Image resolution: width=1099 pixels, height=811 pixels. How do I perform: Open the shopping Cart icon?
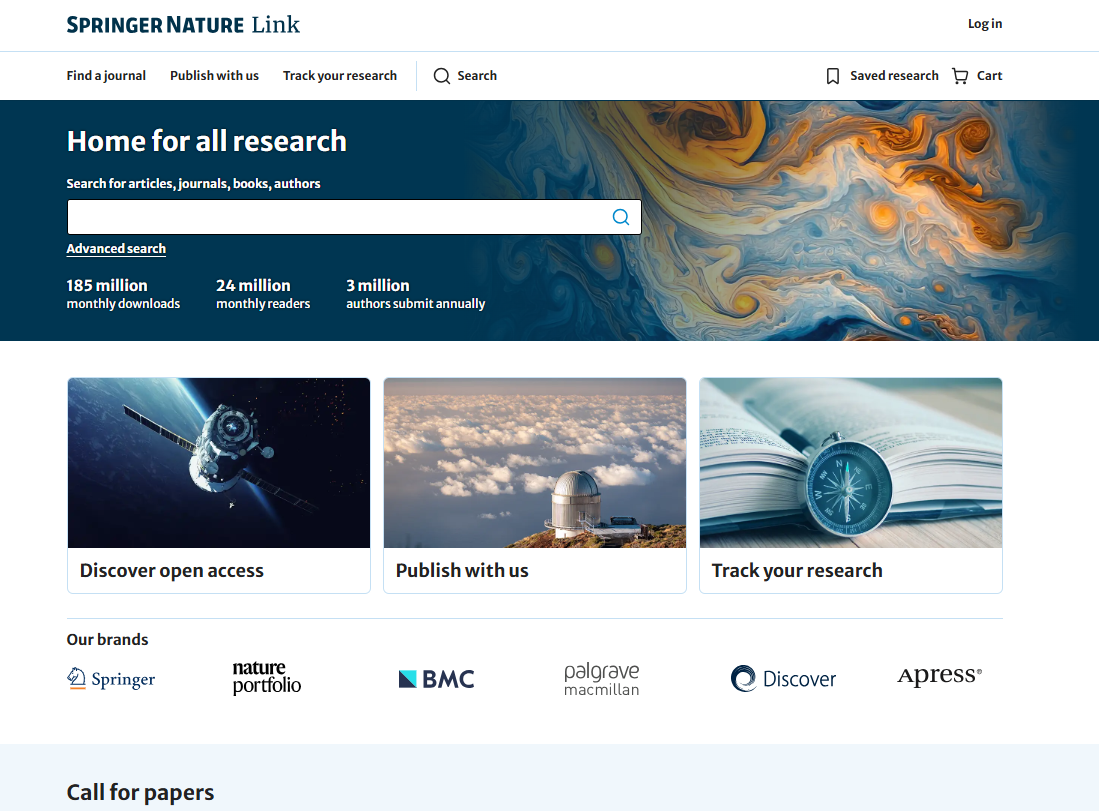960,76
